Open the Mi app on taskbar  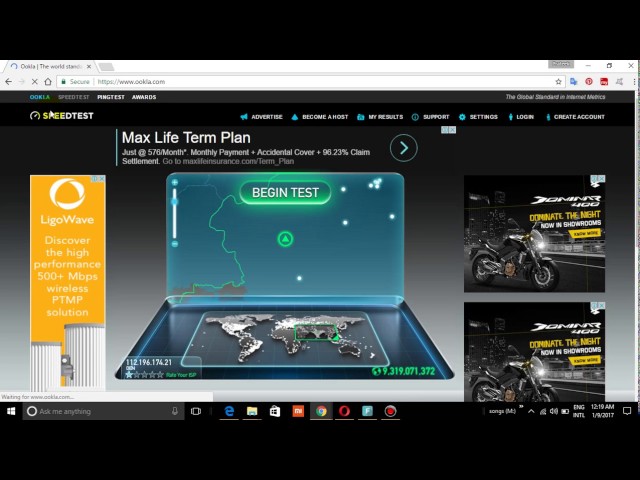point(298,411)
